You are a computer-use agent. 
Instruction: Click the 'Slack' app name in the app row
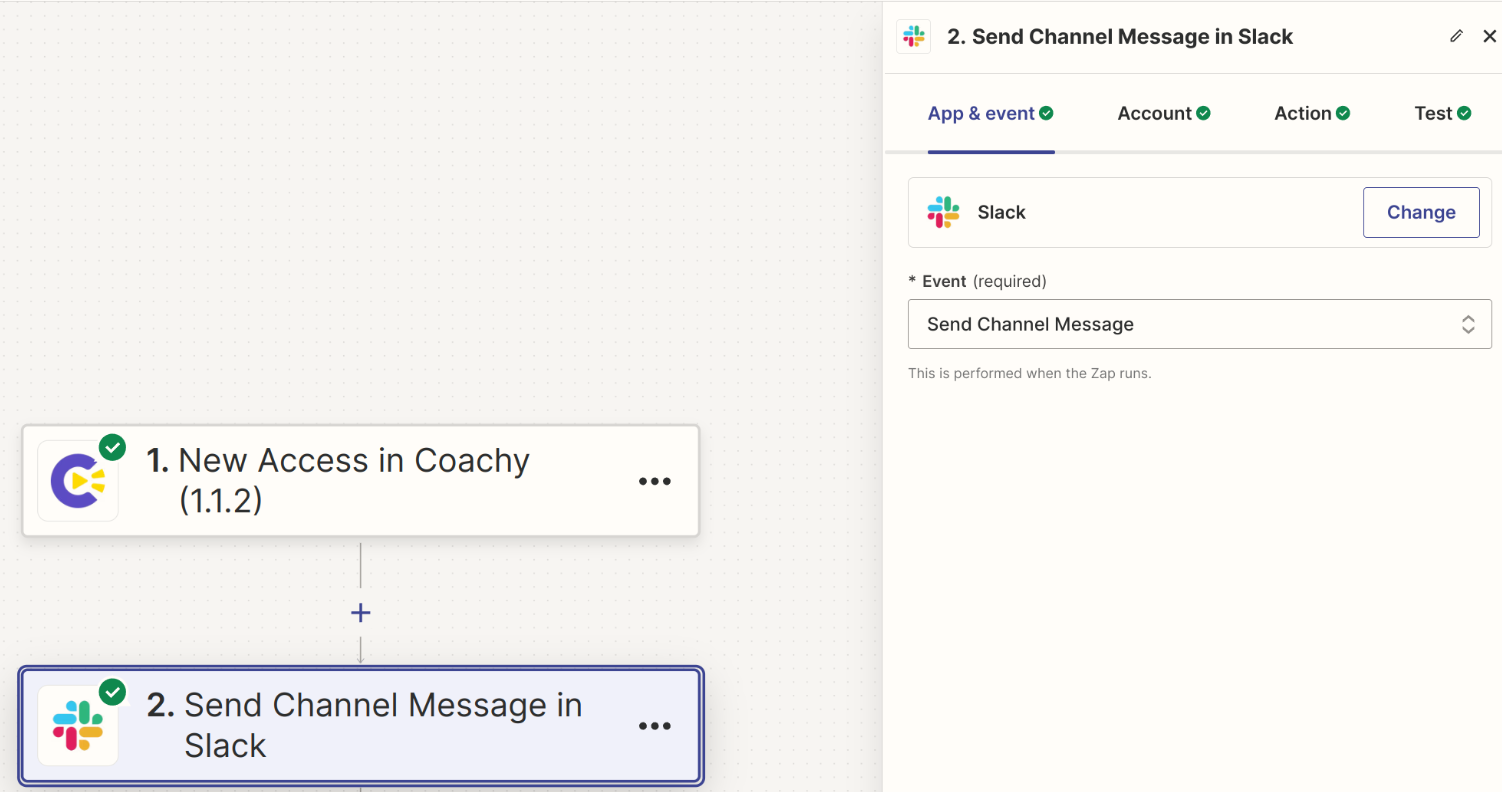pyautogui.click(x=1002, y=212)
